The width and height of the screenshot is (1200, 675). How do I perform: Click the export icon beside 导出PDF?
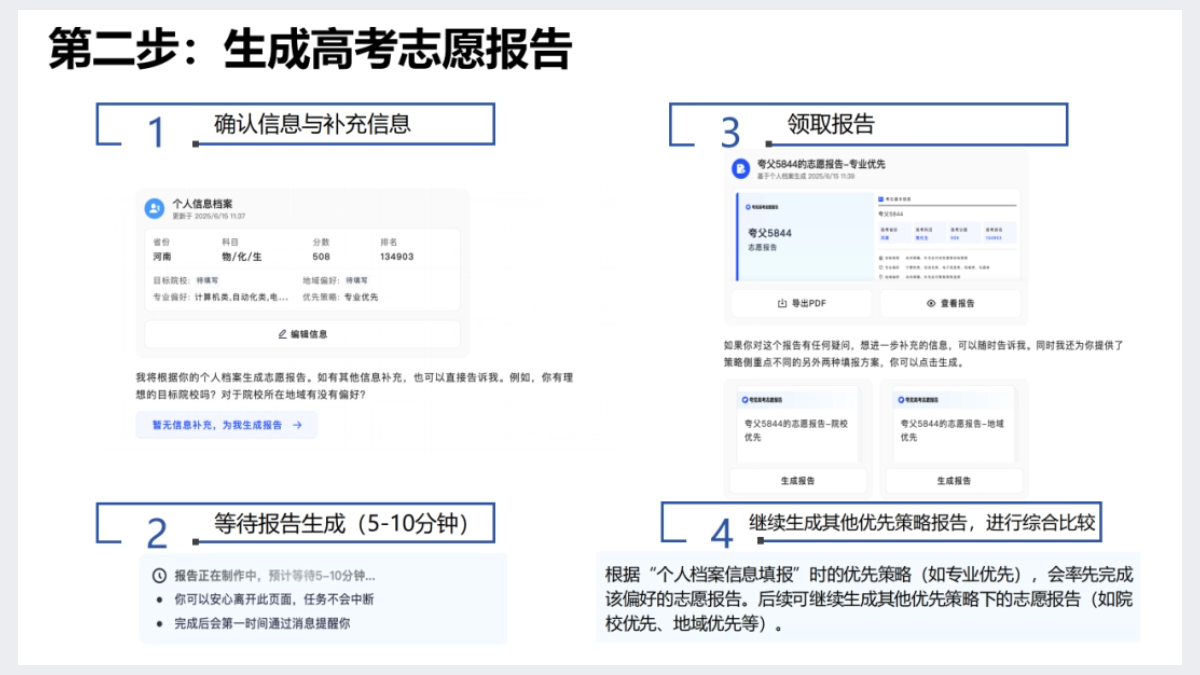pyautogui.click(x=782, y=303)
